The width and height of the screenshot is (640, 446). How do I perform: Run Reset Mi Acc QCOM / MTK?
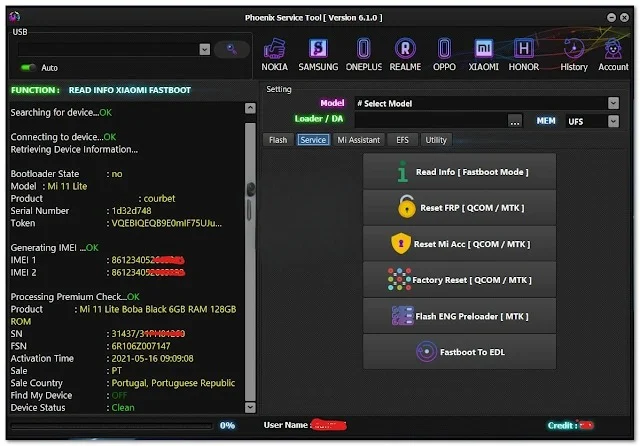[x=459, y=244]
